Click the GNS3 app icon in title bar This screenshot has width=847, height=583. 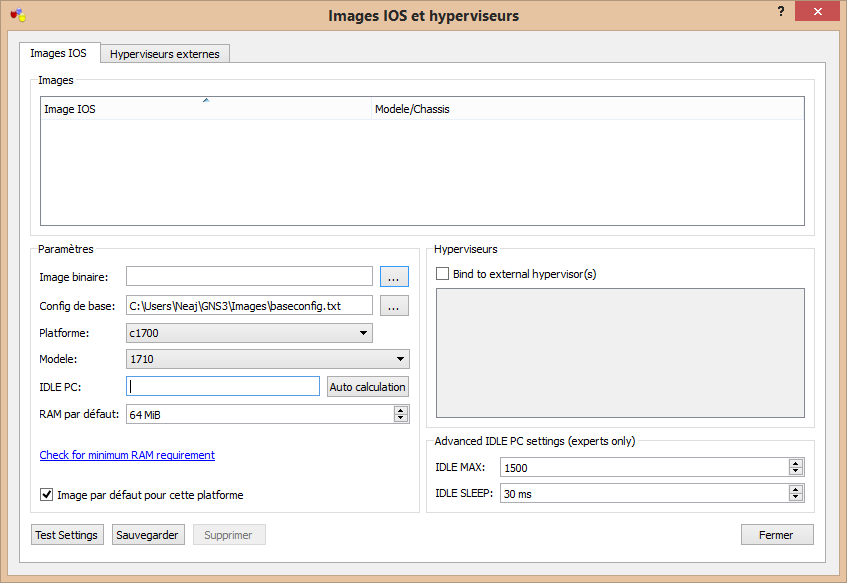coord(16,15)
